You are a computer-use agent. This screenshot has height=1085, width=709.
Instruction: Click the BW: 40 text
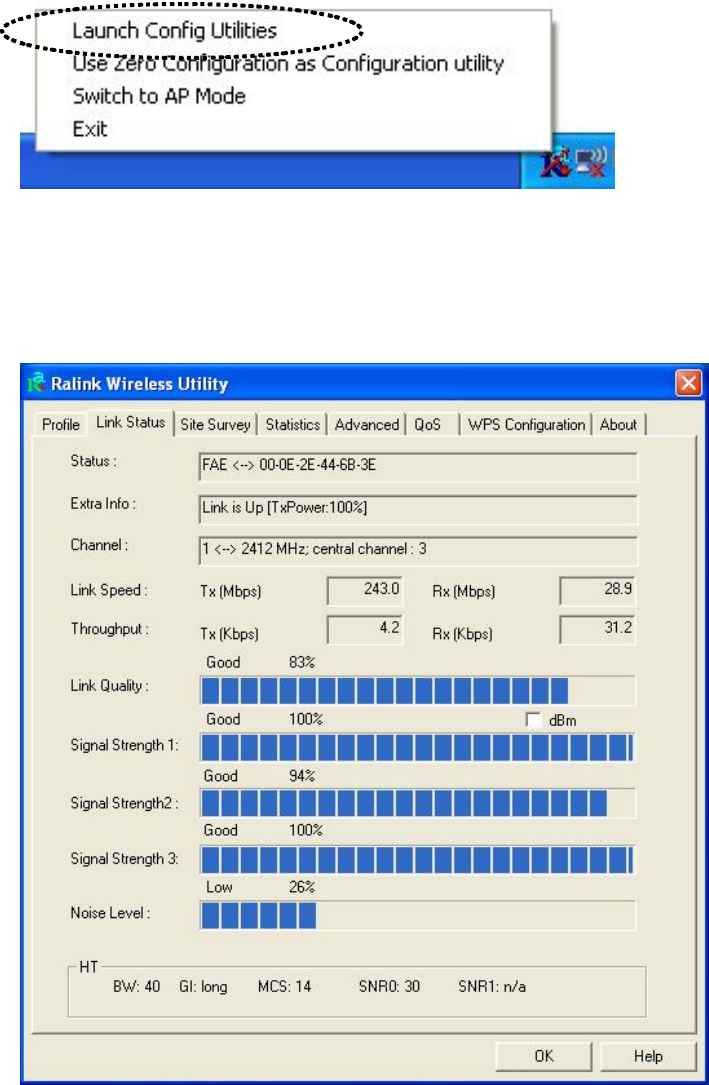pyautogui.click(x=136, y=987)
